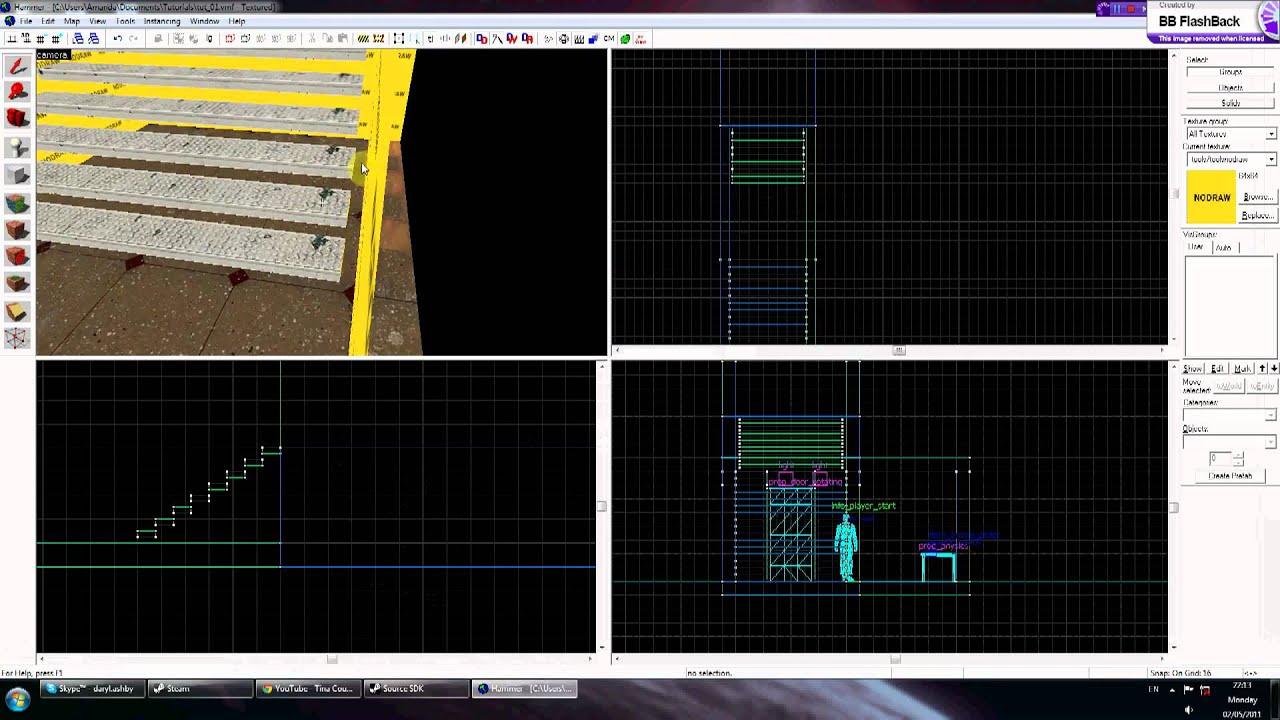Switch to the User VisGroups tab
Screen dimensions: 1280x720
pyautogui.click(x=1196, y=247)
